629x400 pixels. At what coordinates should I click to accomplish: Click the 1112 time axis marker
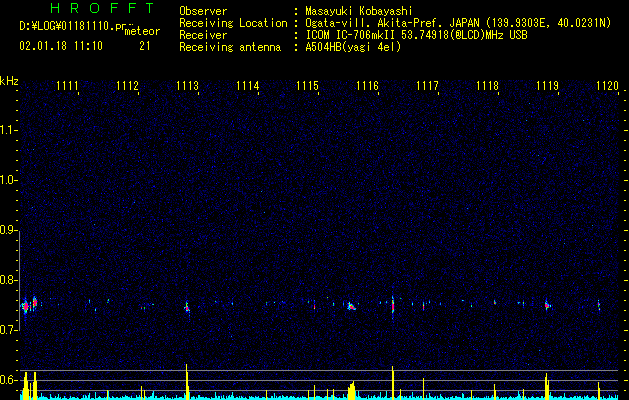[x=127, y=85]
